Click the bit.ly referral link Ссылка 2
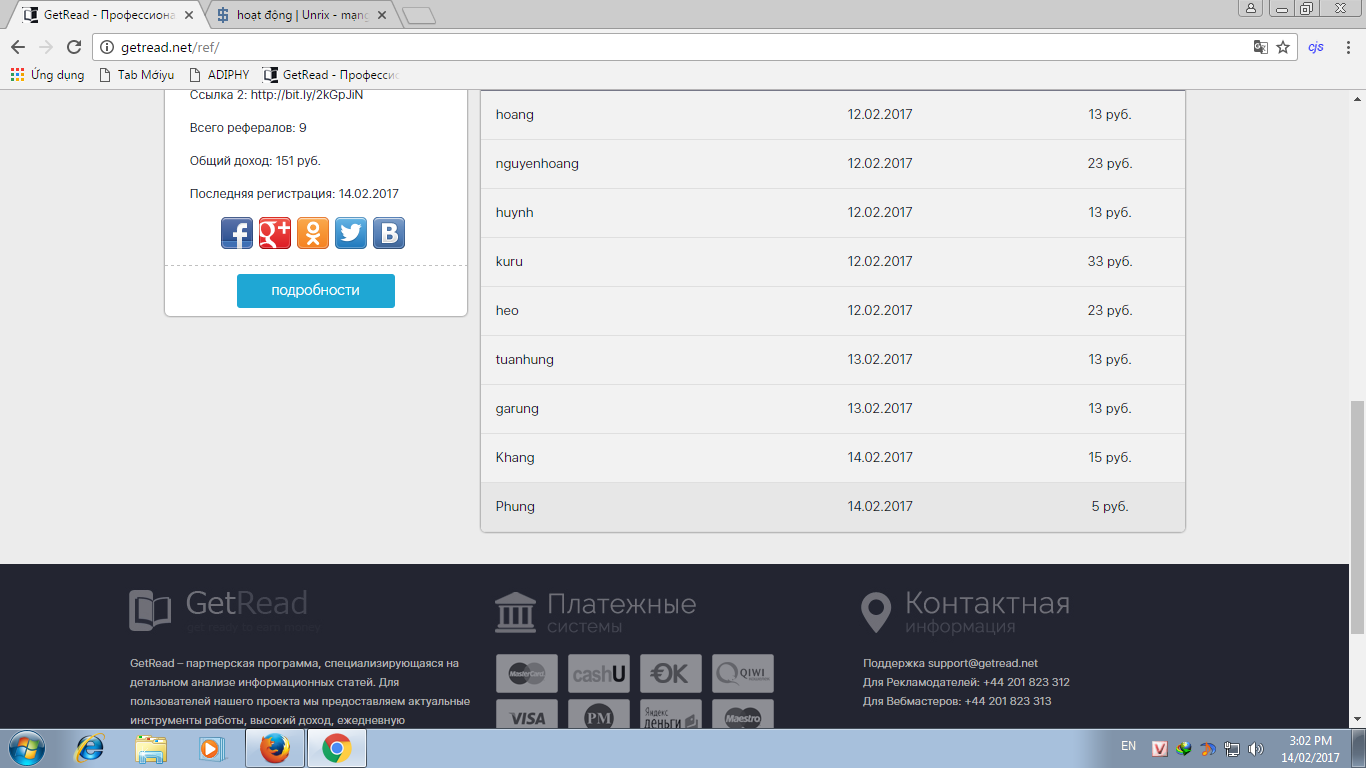 pyautogui.click(x=307, y=95)
